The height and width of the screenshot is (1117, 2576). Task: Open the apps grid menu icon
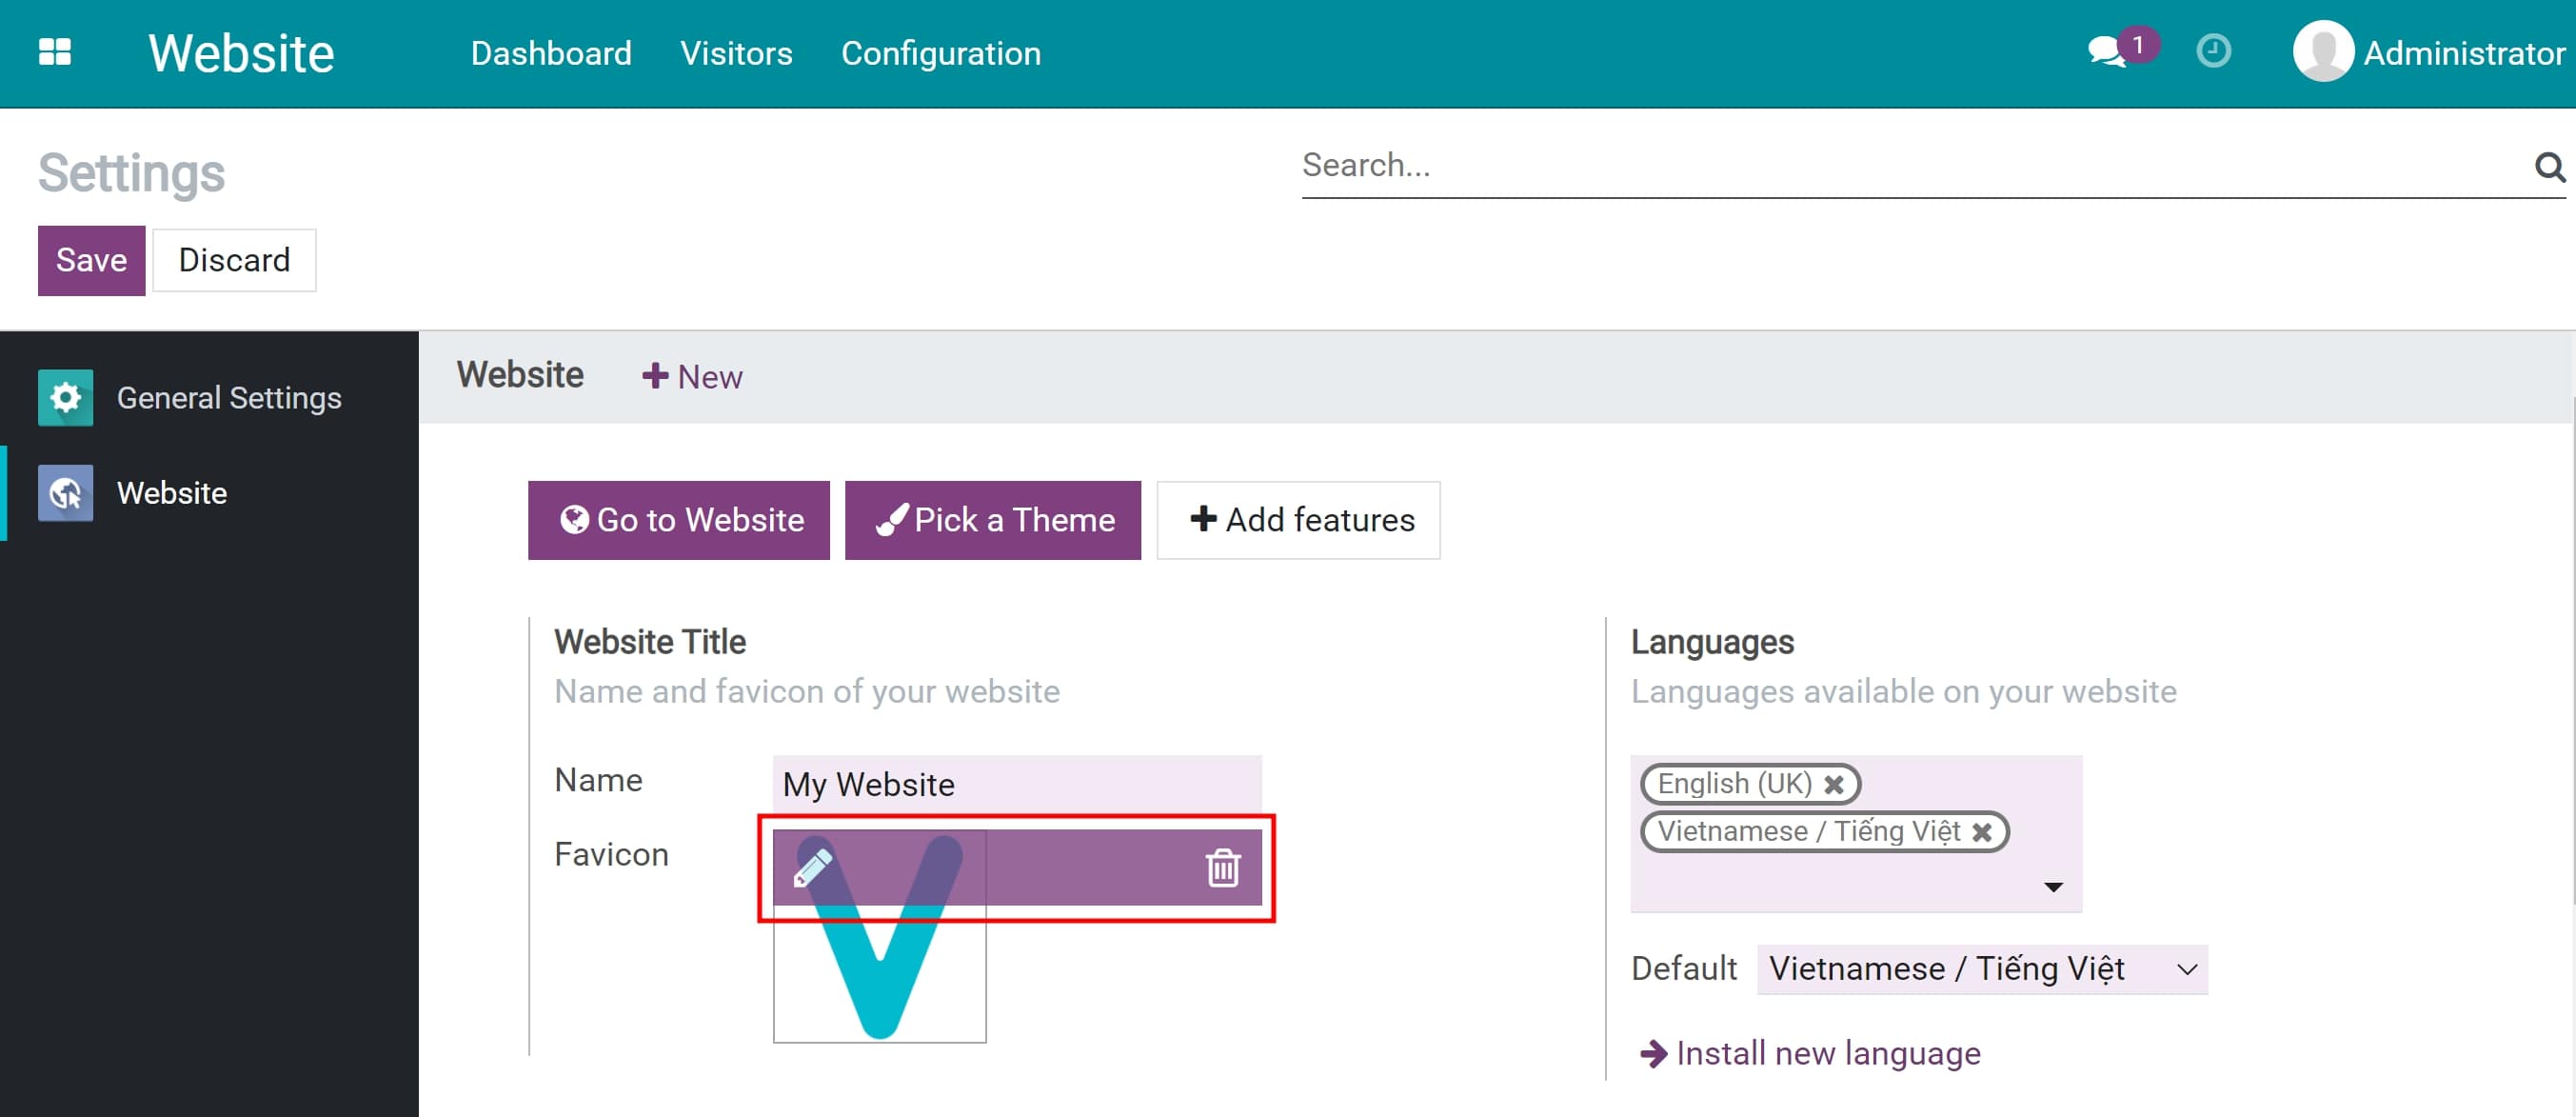pos(54,52)
